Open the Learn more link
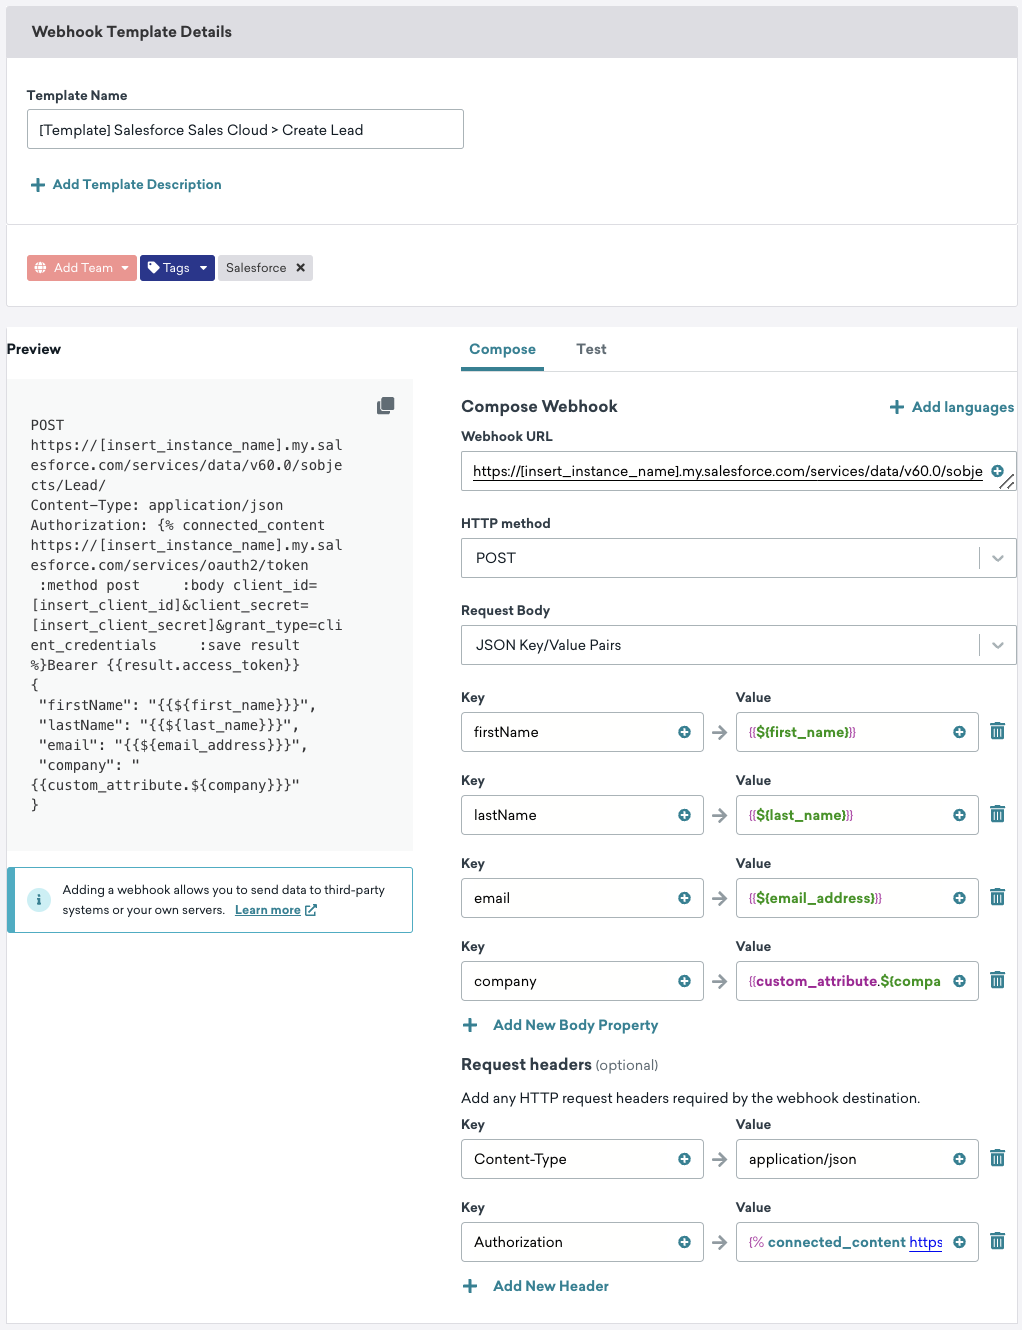 [x=275, y=910]
